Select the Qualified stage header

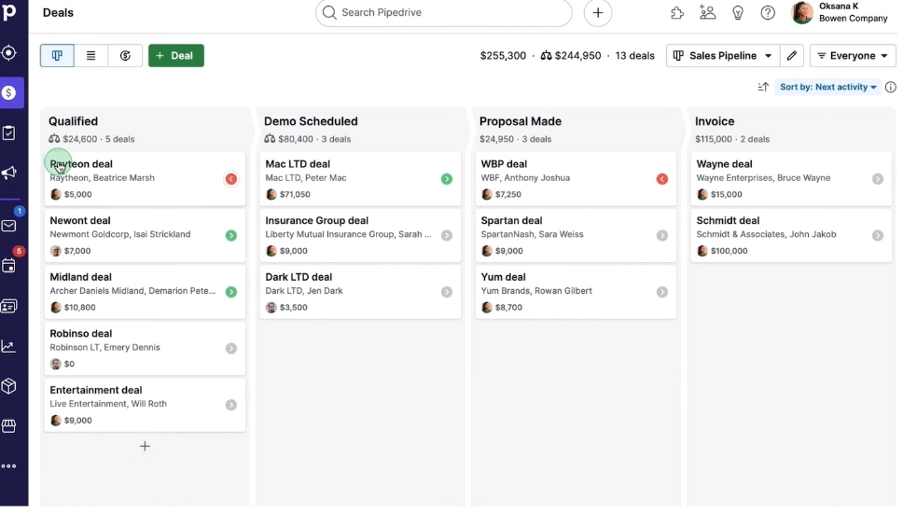pyautogui.click(x=73, y=121)
